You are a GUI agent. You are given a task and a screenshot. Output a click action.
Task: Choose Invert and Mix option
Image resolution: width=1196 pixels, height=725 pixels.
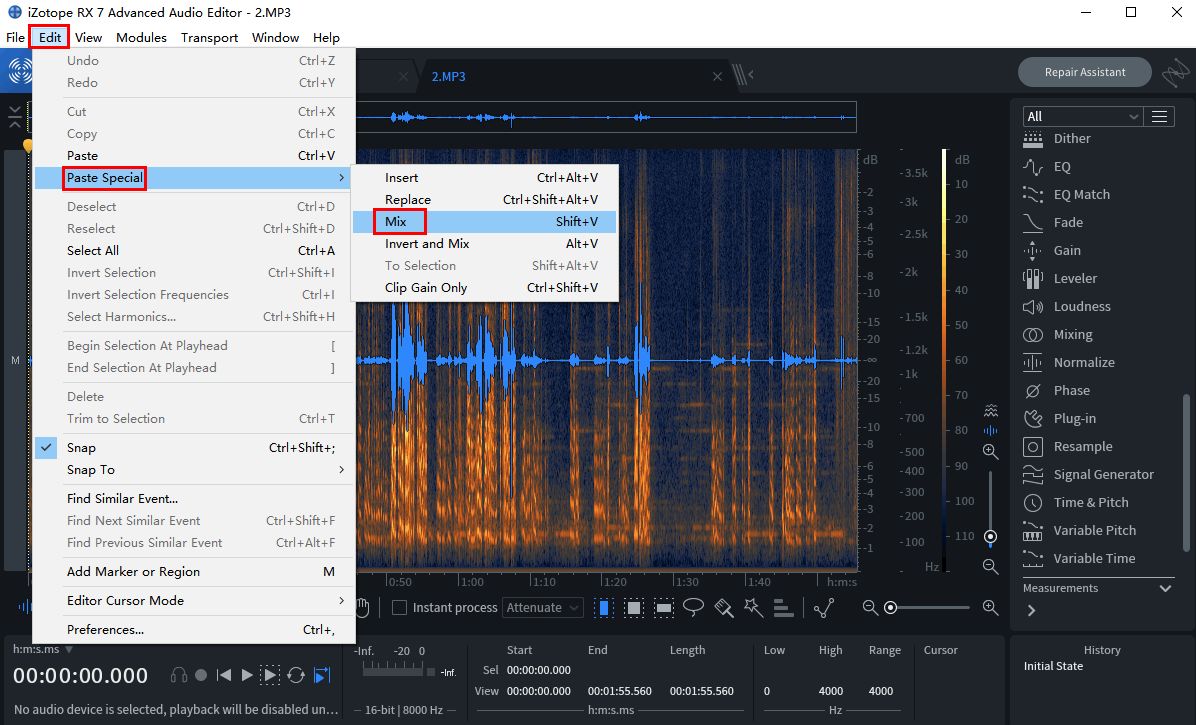coord(484,244)
